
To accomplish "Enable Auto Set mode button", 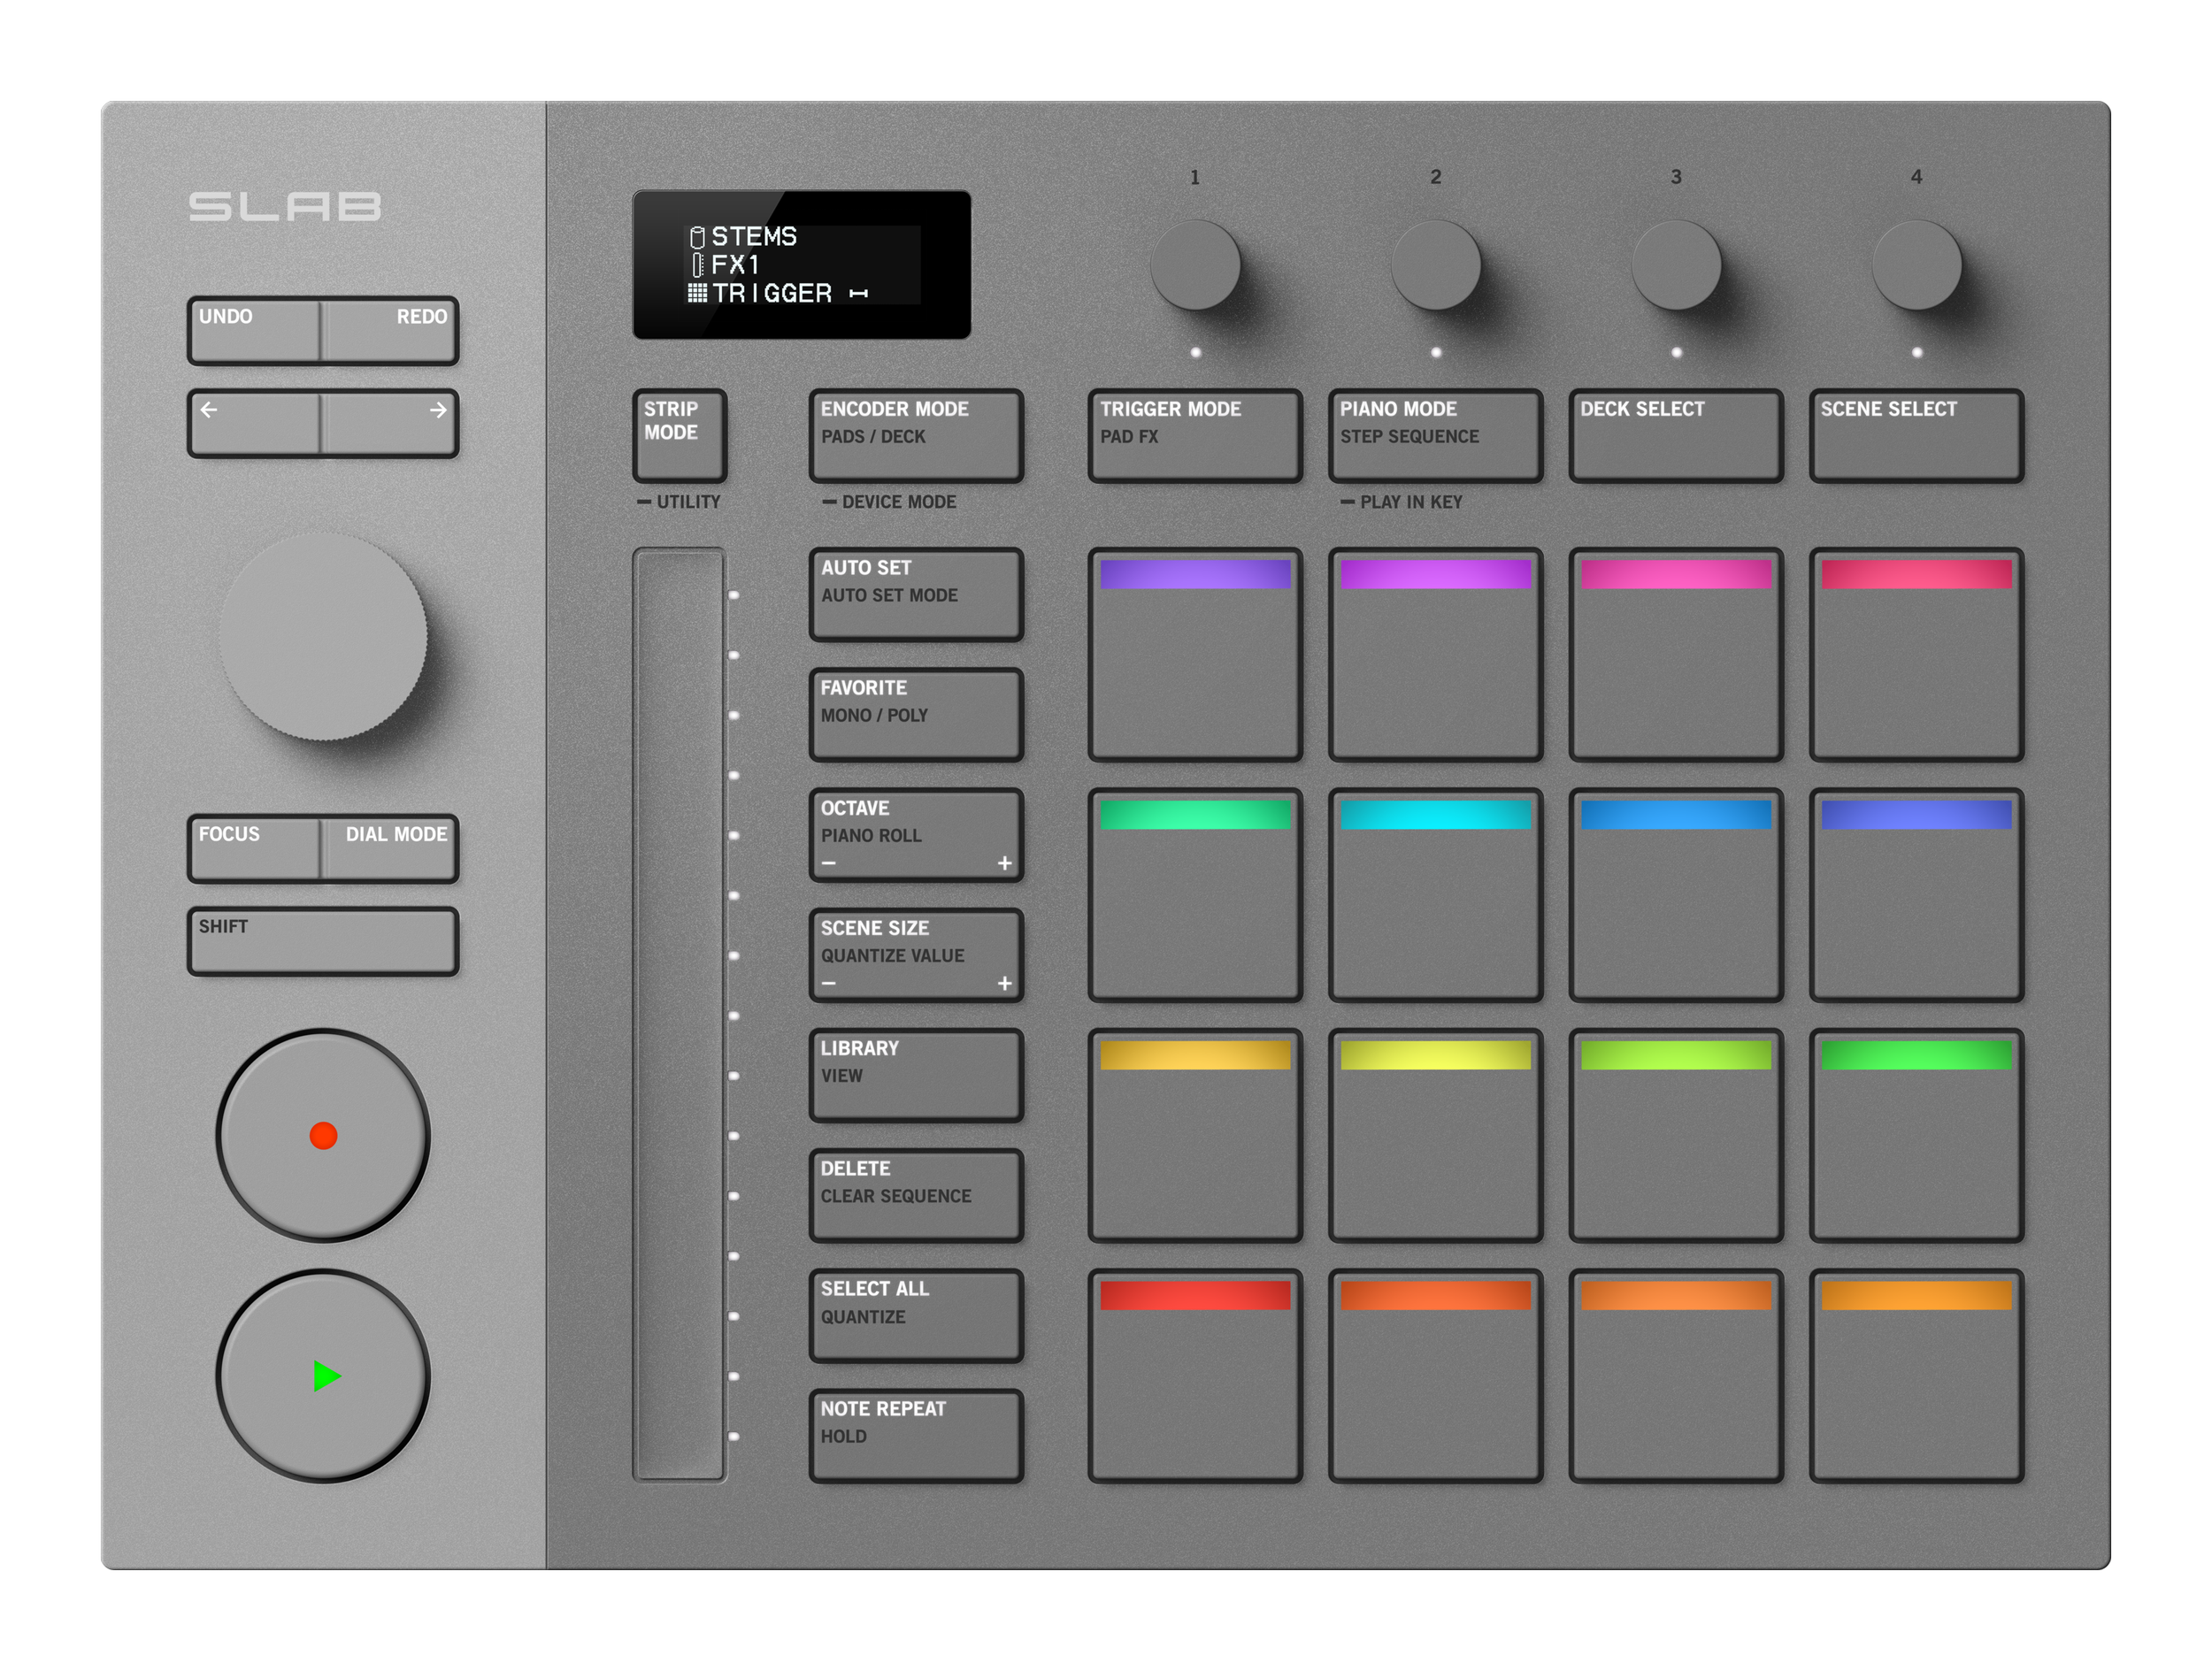I will [915, 594].
